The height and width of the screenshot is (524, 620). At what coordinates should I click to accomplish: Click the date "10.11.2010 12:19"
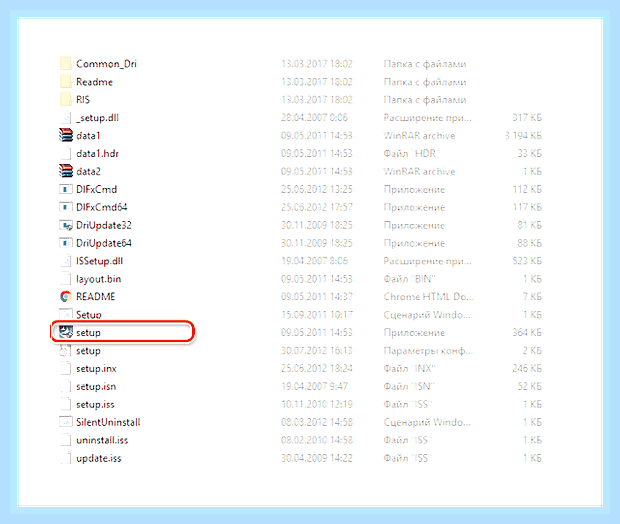[x=317, y=404]
